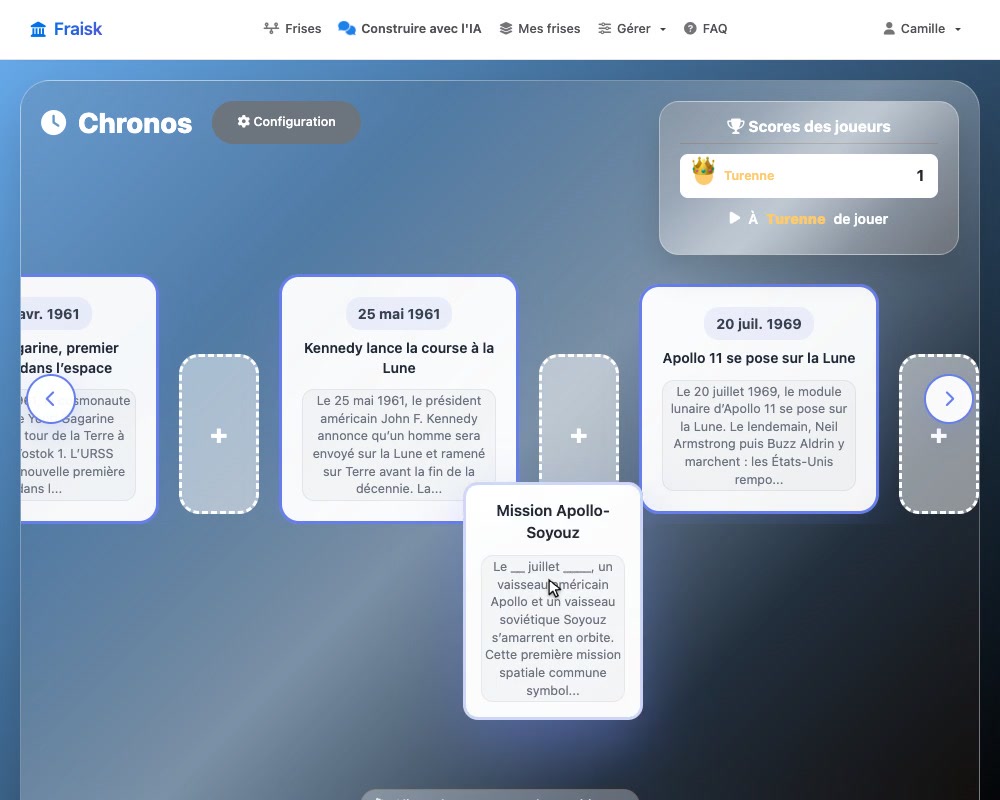The width and height of the screenshot is (1000, 800).
Task: Click Turenne's score value 1
Action: pyautogui.click(x=920, y=175)
